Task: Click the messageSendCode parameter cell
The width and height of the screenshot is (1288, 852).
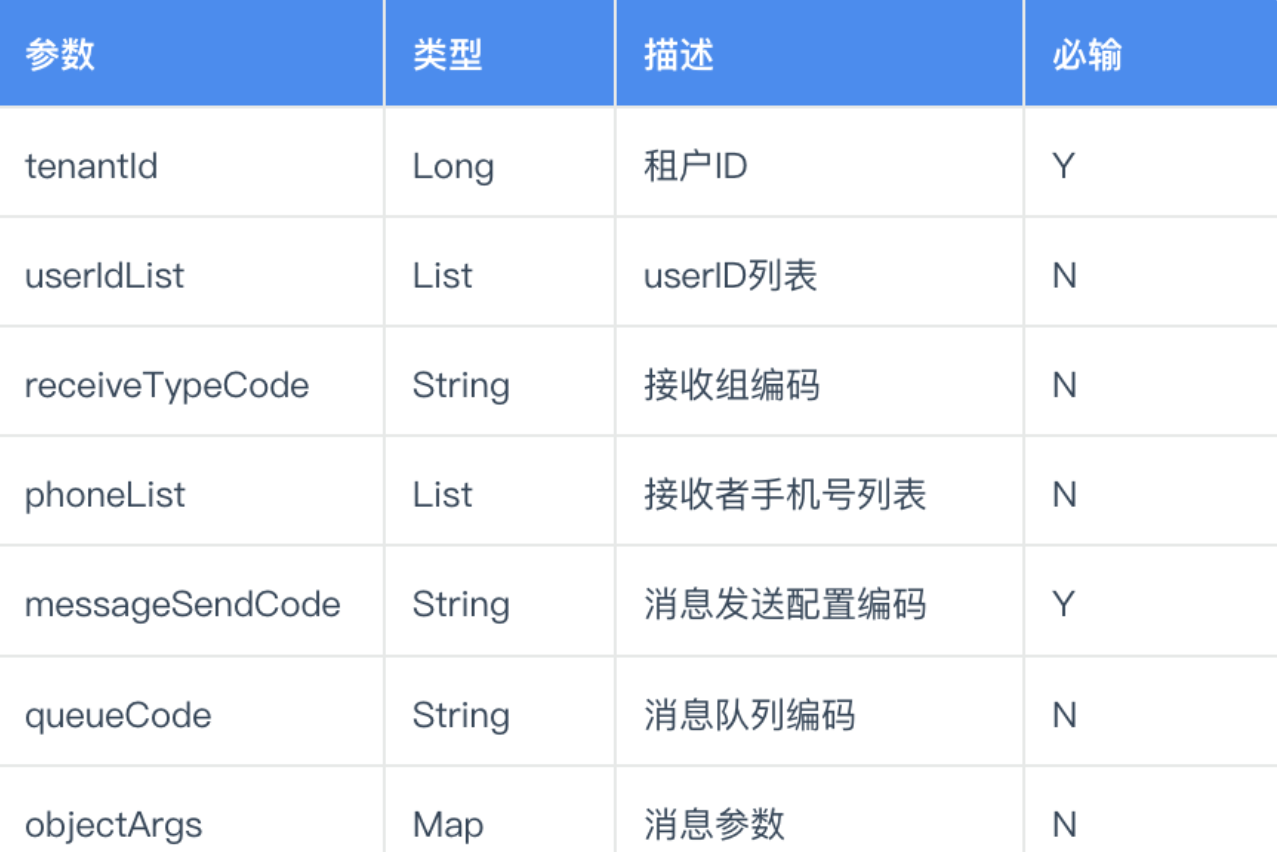Action: (x=182, y=605)
